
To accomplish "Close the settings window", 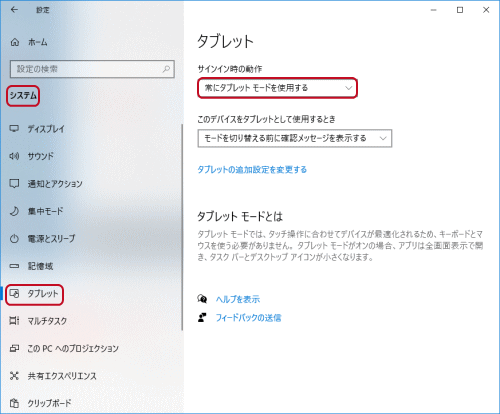I will coord(486,10).
